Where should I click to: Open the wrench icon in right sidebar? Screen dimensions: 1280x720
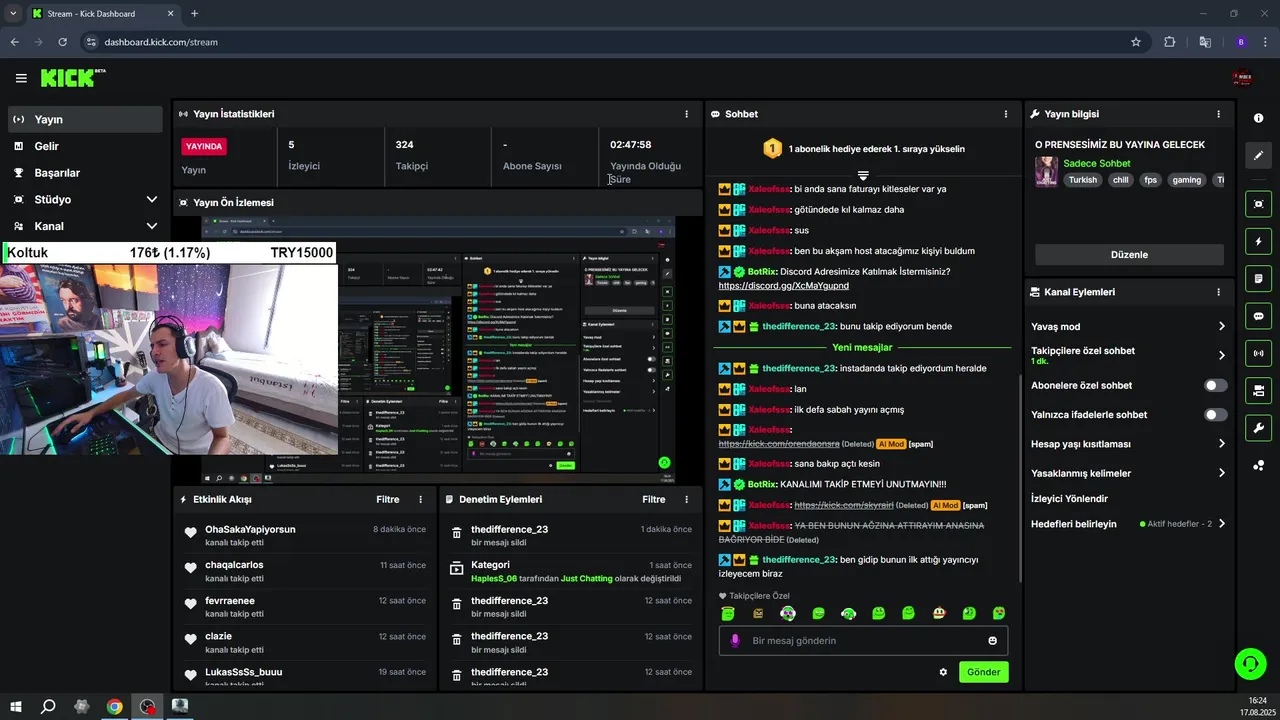(1258, 428)
